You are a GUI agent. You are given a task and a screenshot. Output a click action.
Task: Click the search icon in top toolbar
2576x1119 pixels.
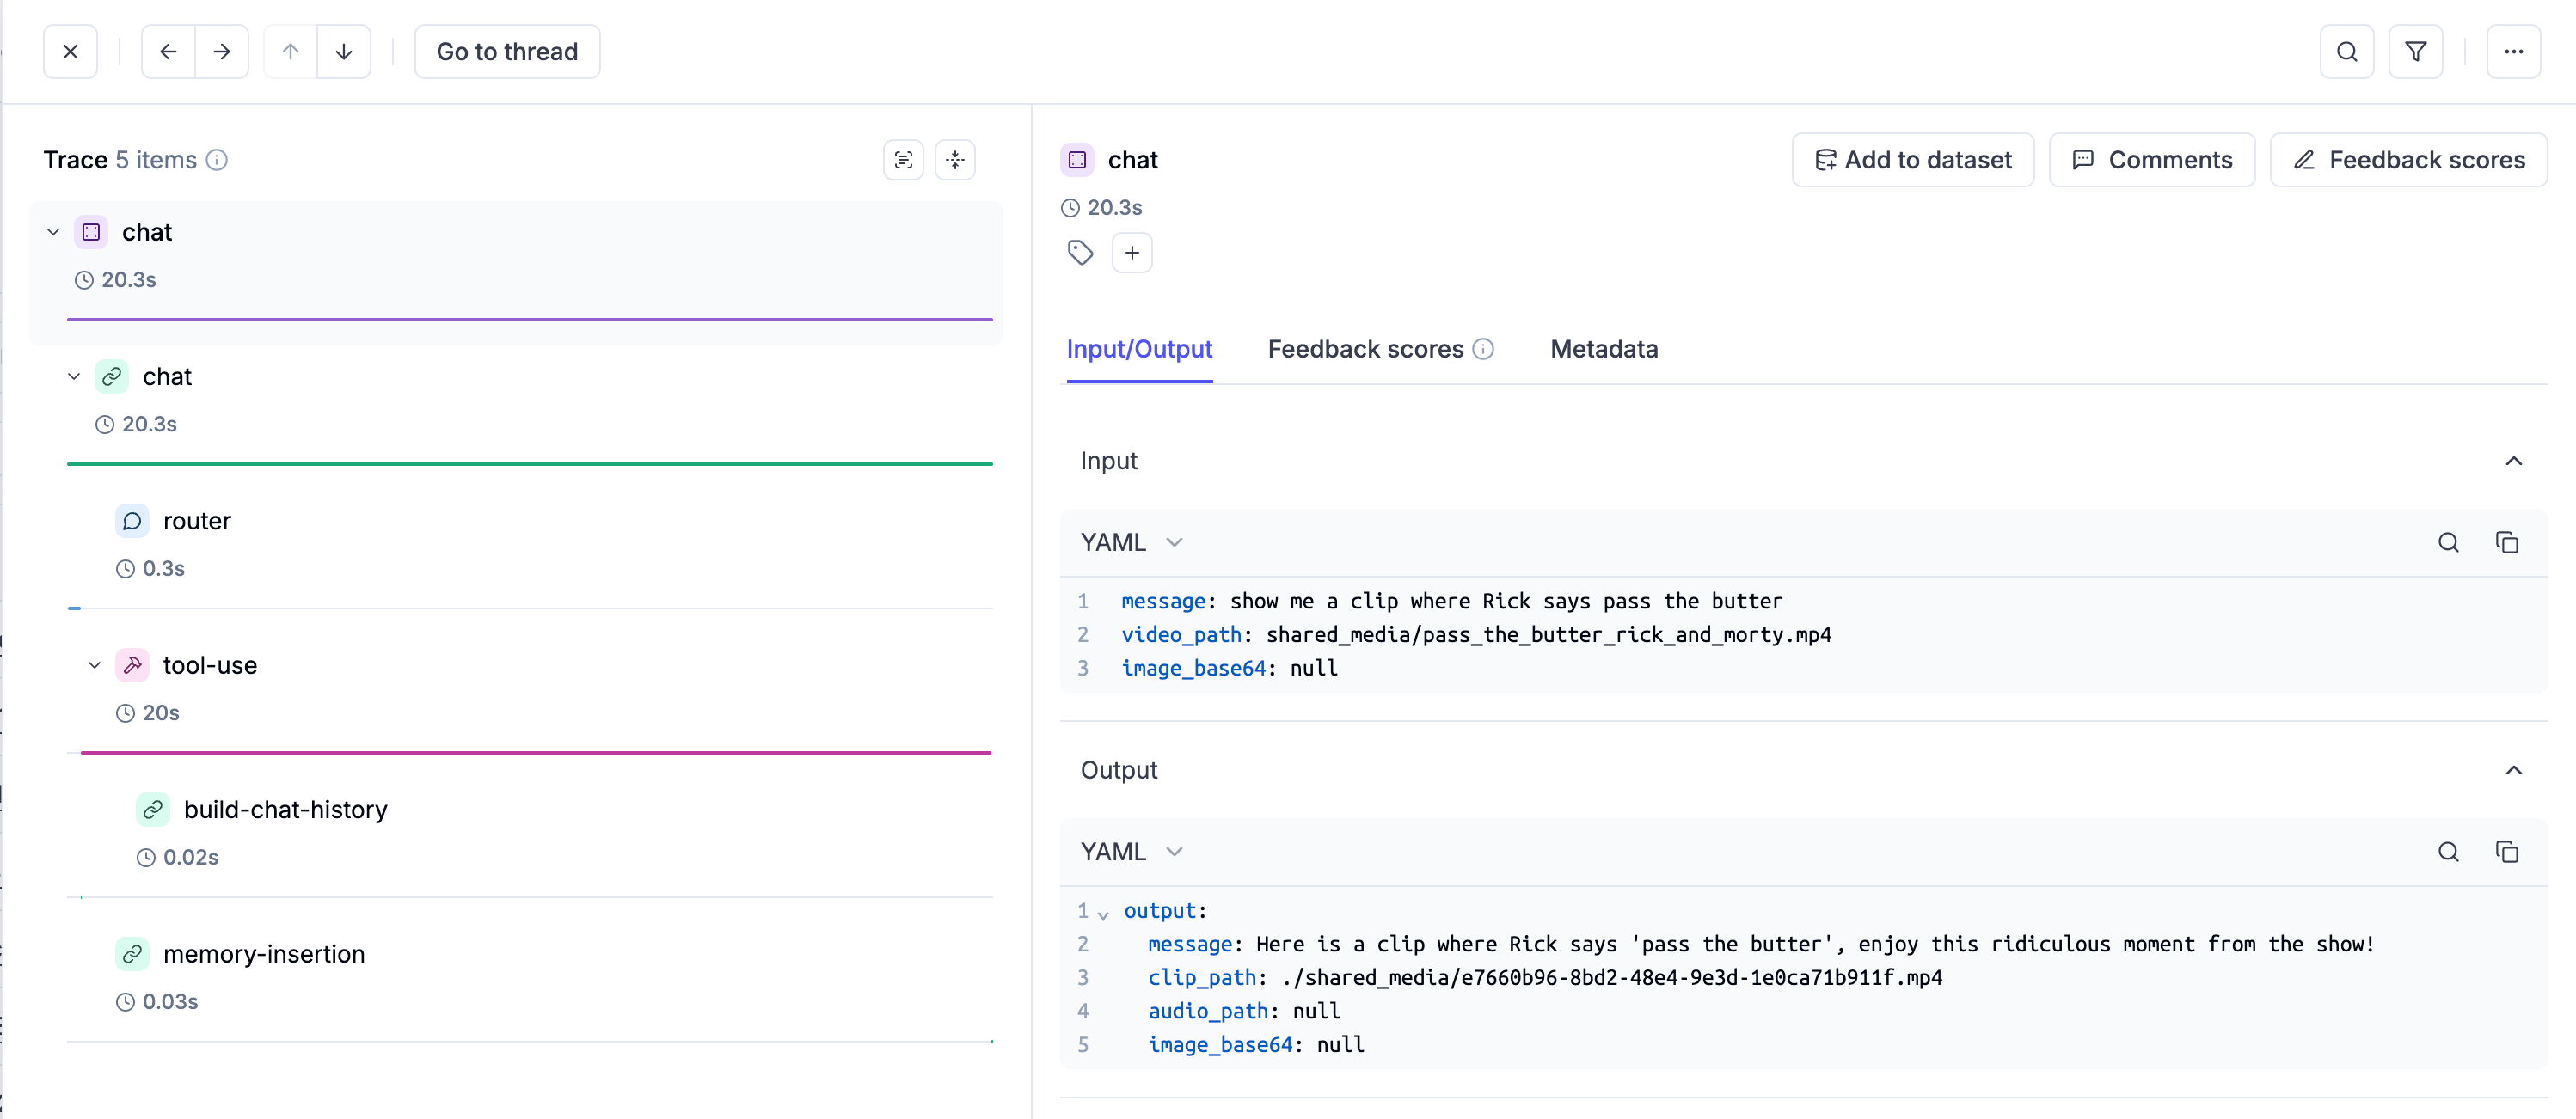point(2346,52)
